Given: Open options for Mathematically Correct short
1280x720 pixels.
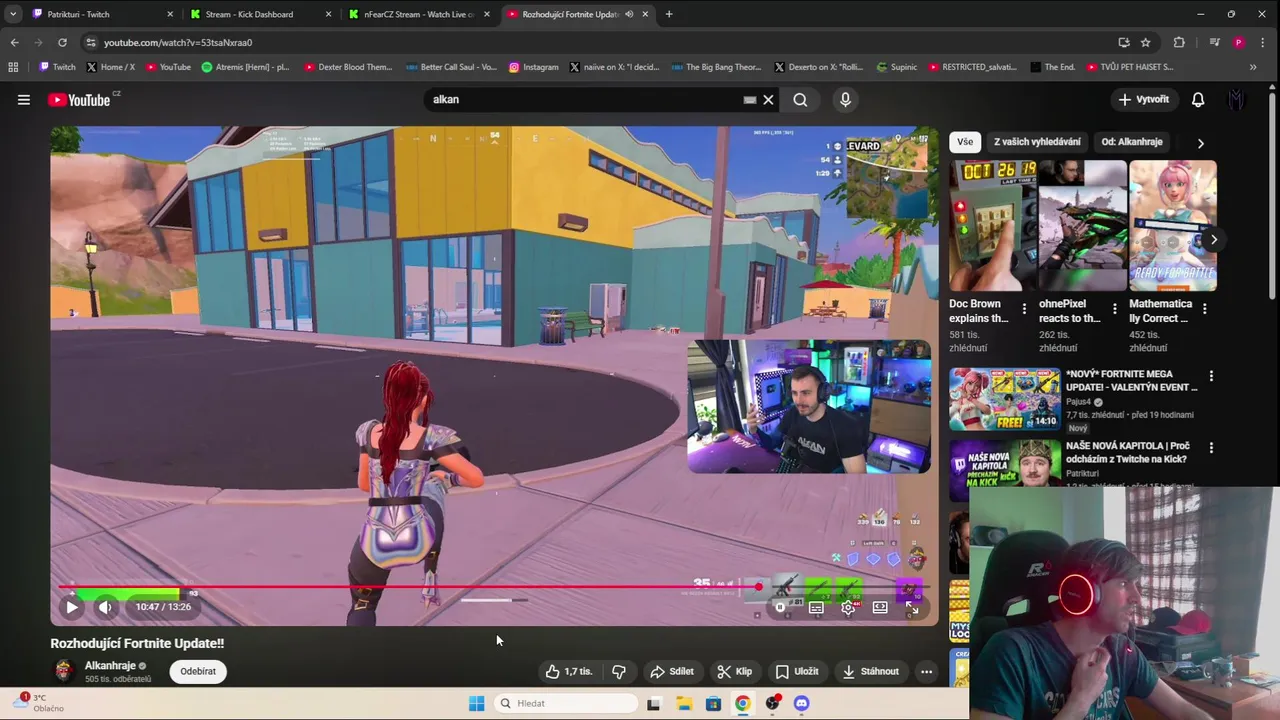Looking at the screenshot, I should (x=1204, y=309).
